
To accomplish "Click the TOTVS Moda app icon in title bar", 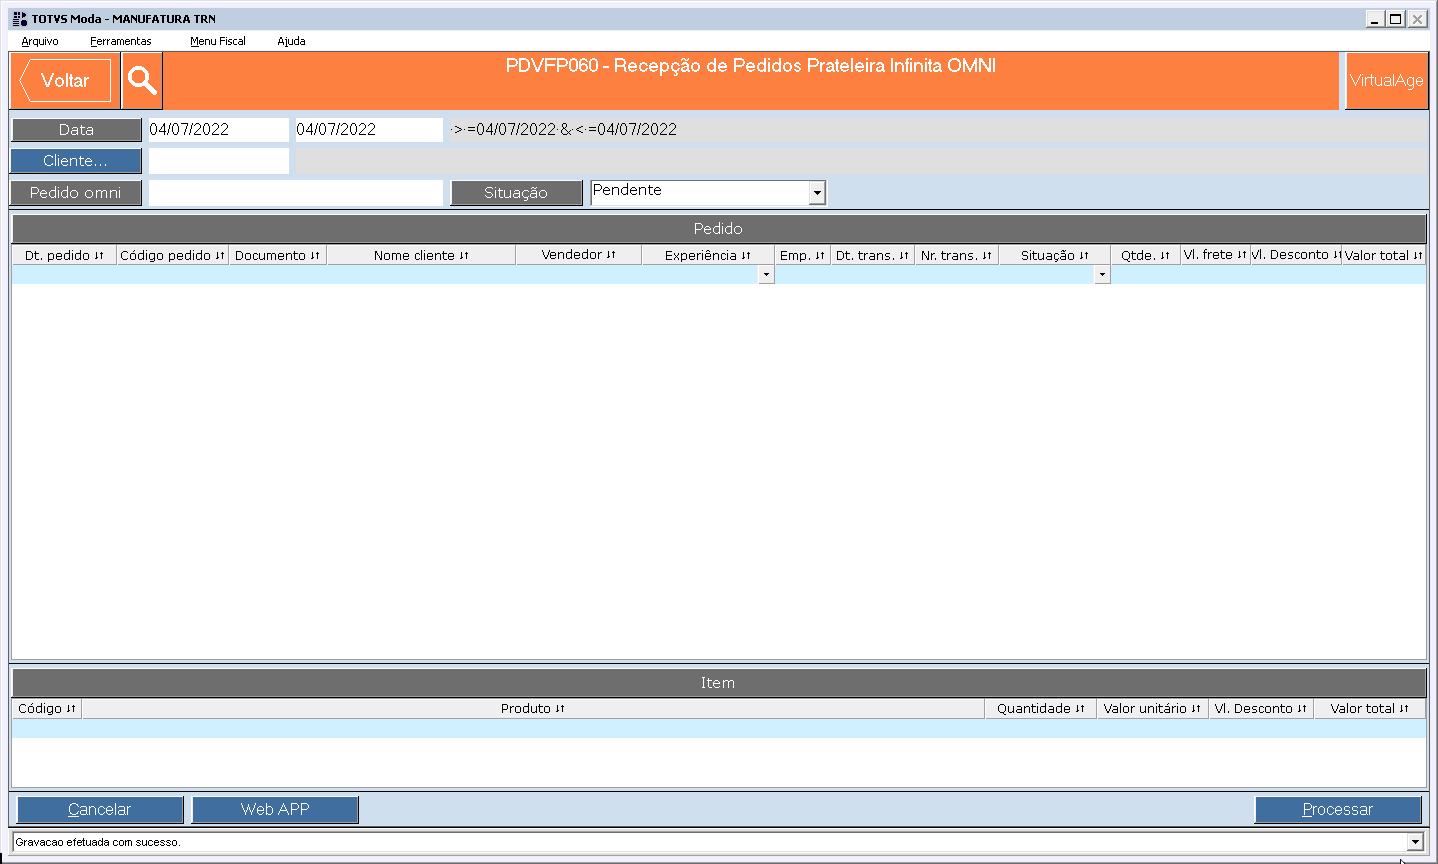I will point(19,19).
